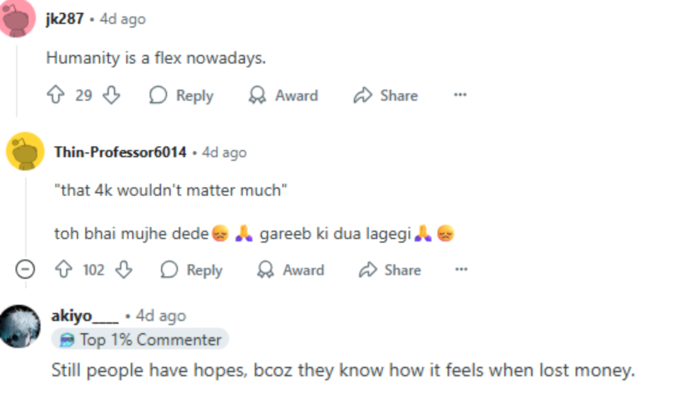Collapse the Thin-Professor6014 comment thread

coord(25,270)
